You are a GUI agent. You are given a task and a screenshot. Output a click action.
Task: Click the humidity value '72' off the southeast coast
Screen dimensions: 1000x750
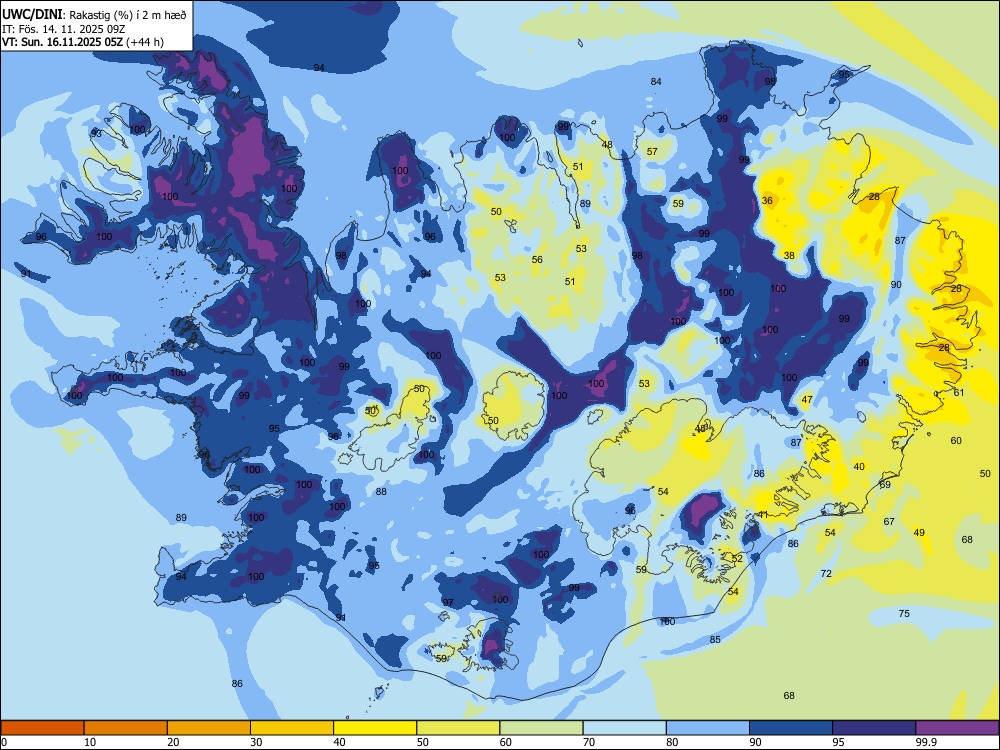click(826, 574)
